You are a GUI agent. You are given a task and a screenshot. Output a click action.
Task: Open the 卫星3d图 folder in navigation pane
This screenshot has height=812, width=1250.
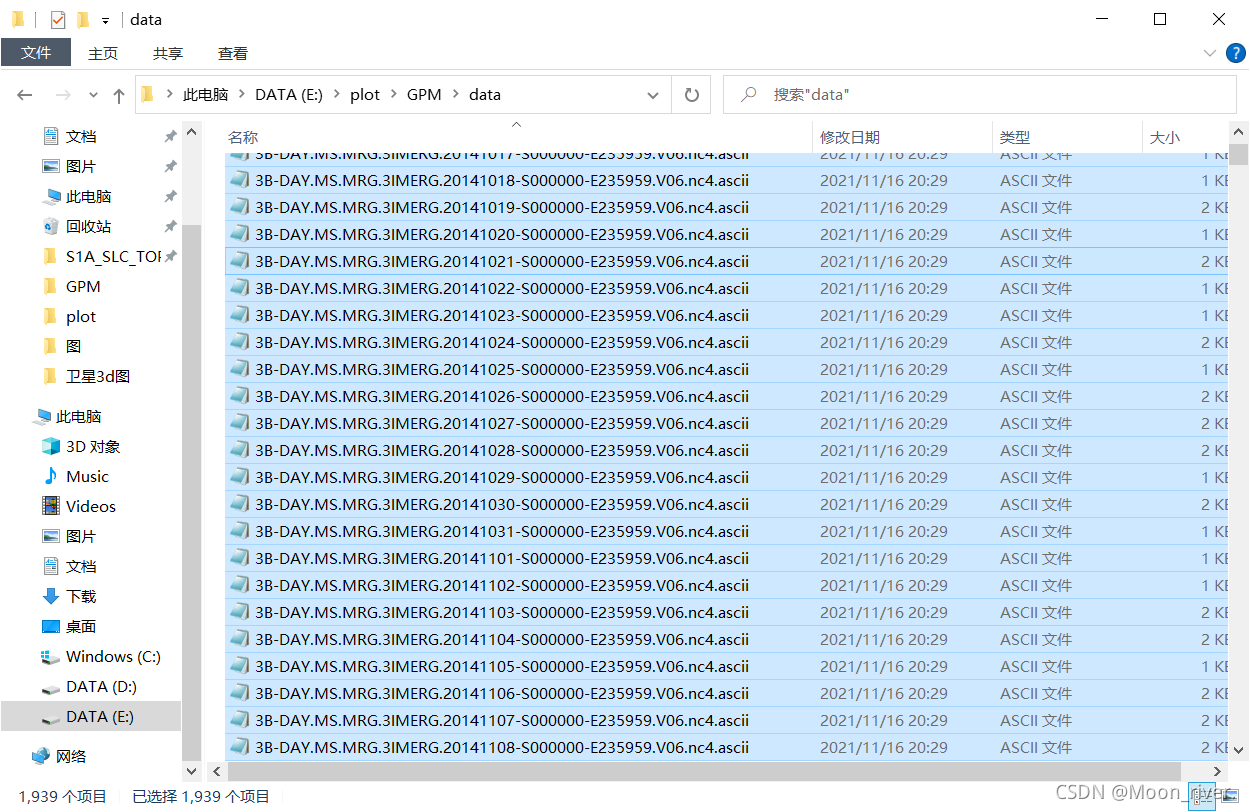98,376
